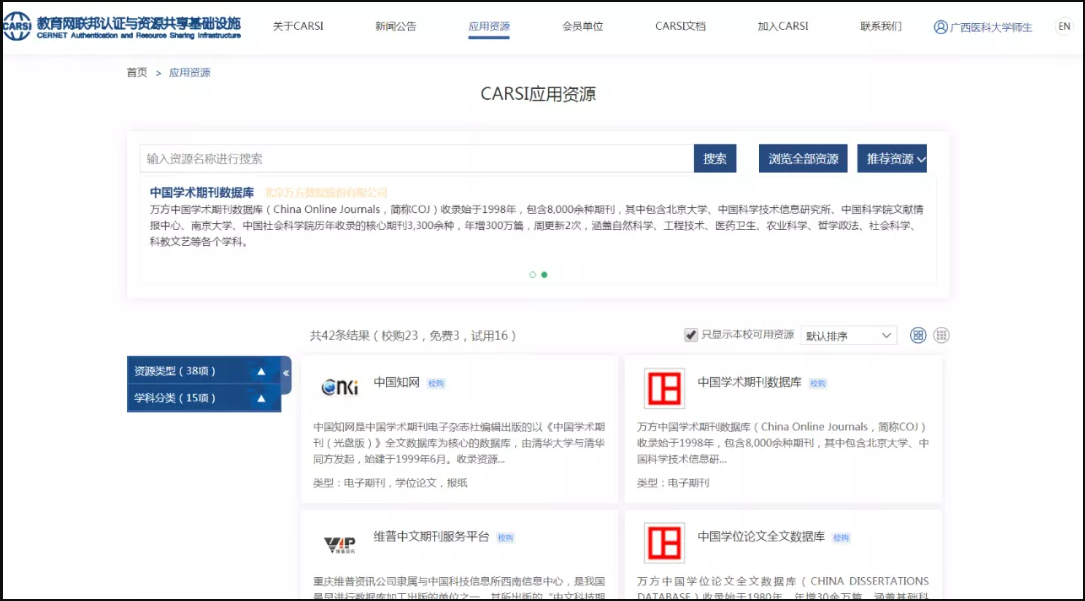Open 会员单位 menu

(583, 26)
